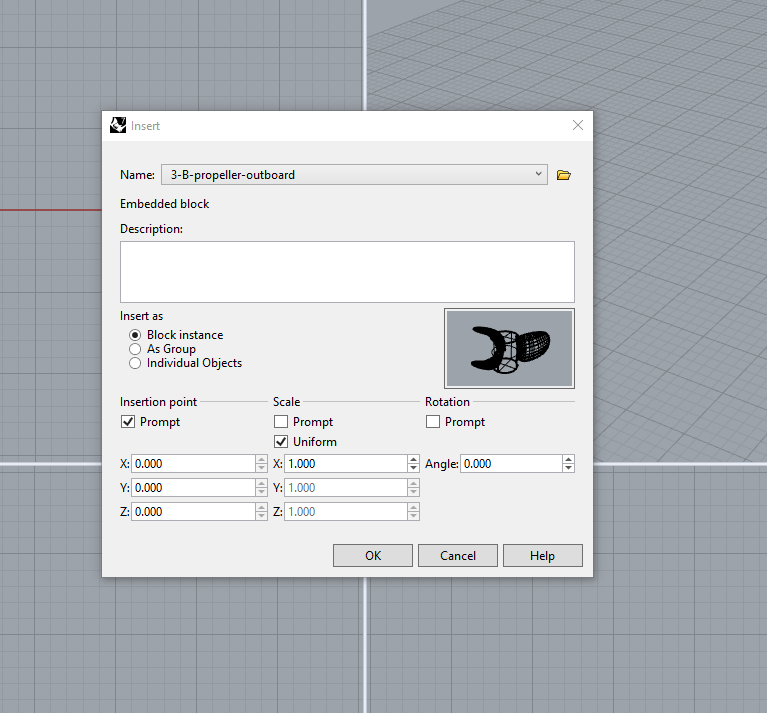
Task: Click the Insertion point Z field
Action: (193, 512)
